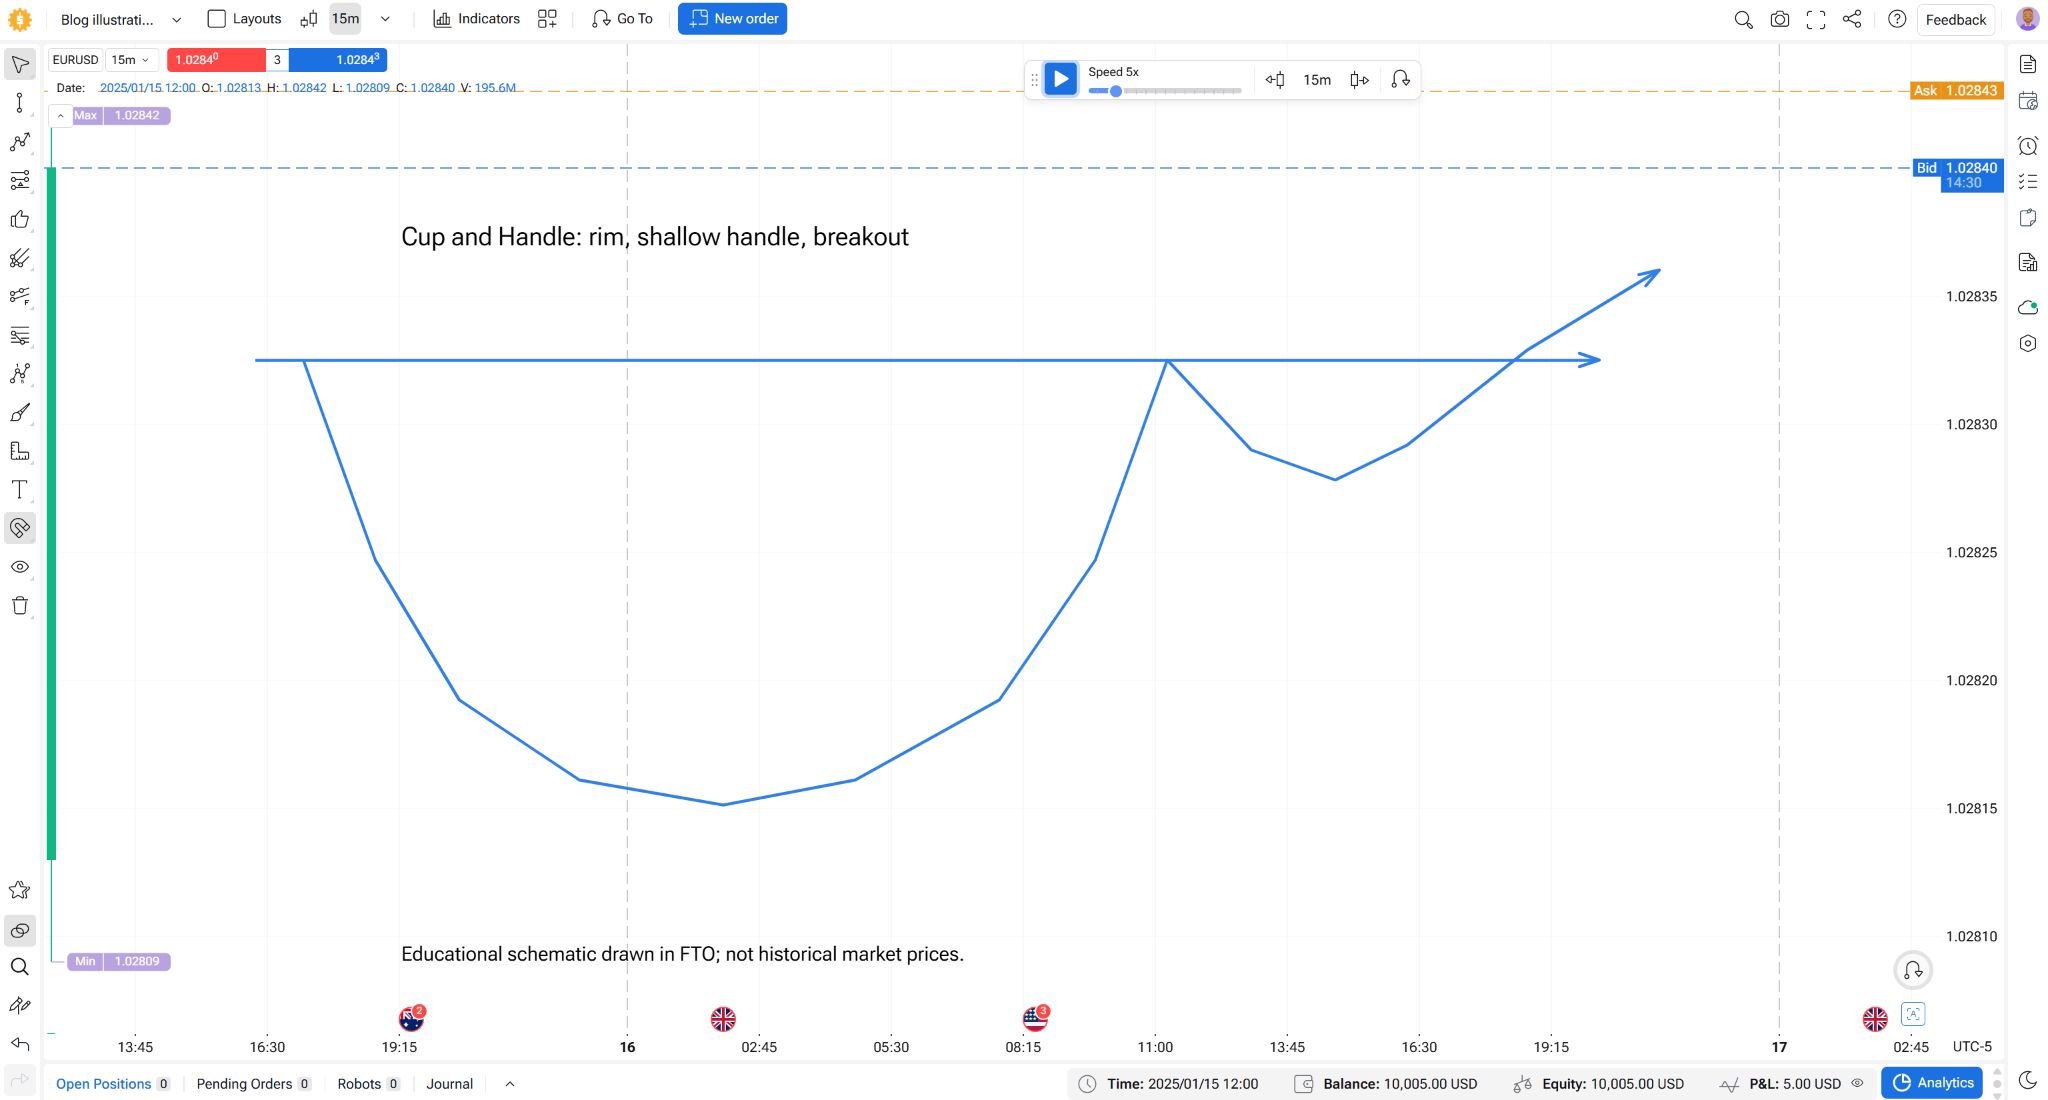
Task: Adjust the playback Speed slider
Action: [x=1164, y=91]
